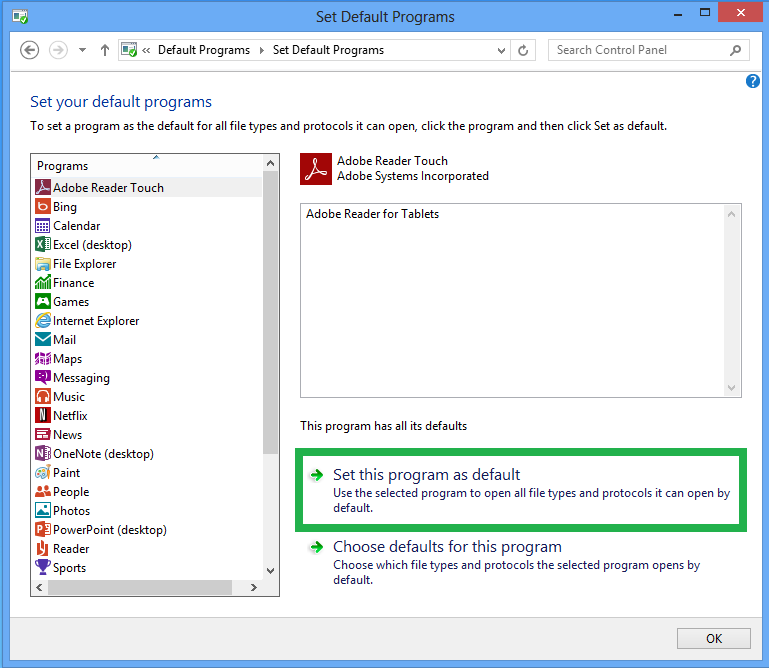Pick the Excel (desktop) icon
Image resolution: width=769 pixels, height=668 pixels.
pos(43,244)
